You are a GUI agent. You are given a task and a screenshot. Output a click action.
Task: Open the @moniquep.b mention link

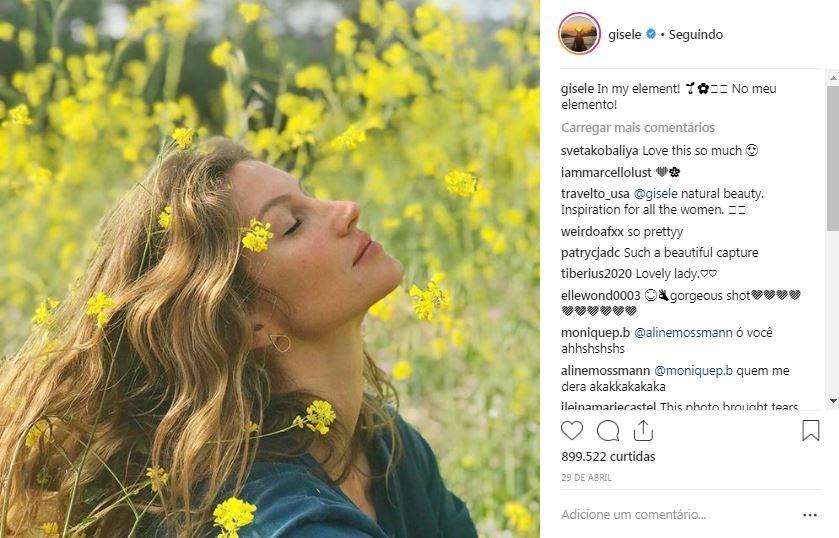tap(694, 371)
